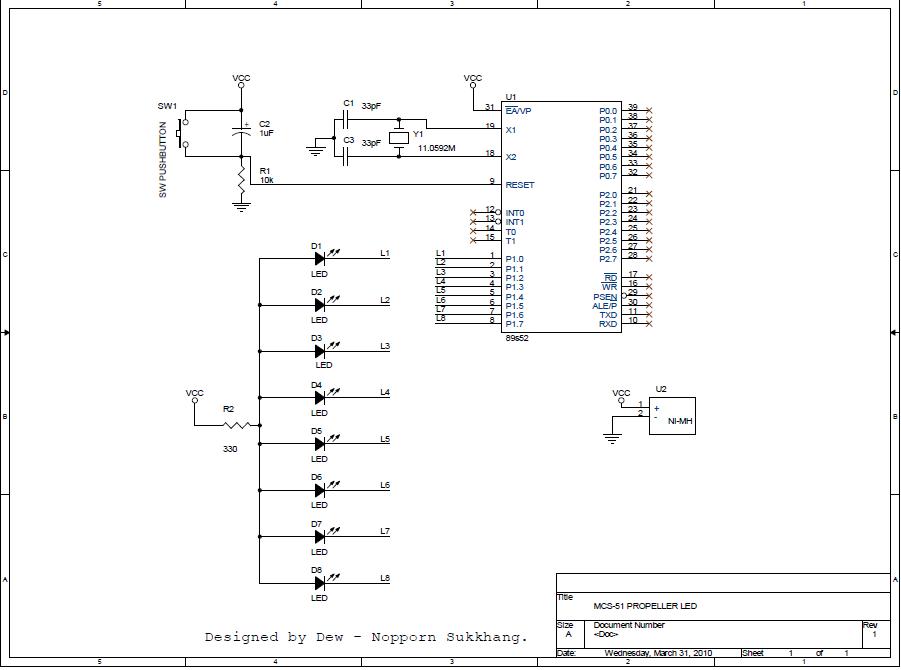Image resolution: width=901 pixels, height=670 pixels.
Task: Select the D1 LED diode symbol
Action: (320, 259)
